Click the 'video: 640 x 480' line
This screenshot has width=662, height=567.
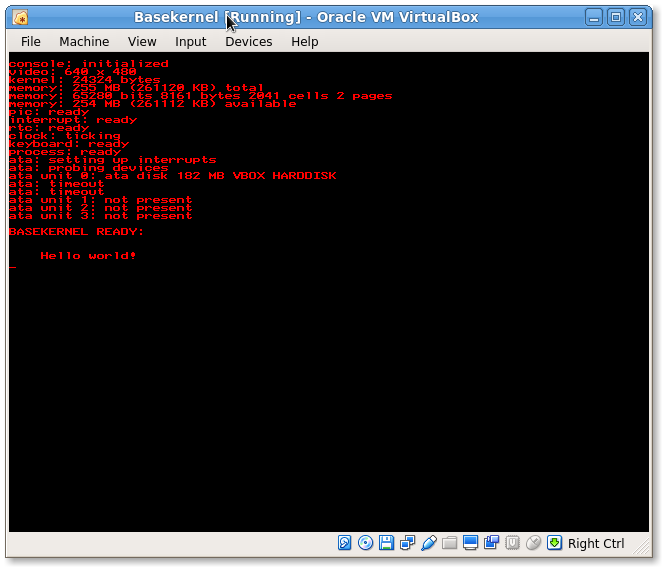pyautogui.click(x=73, y=72)
